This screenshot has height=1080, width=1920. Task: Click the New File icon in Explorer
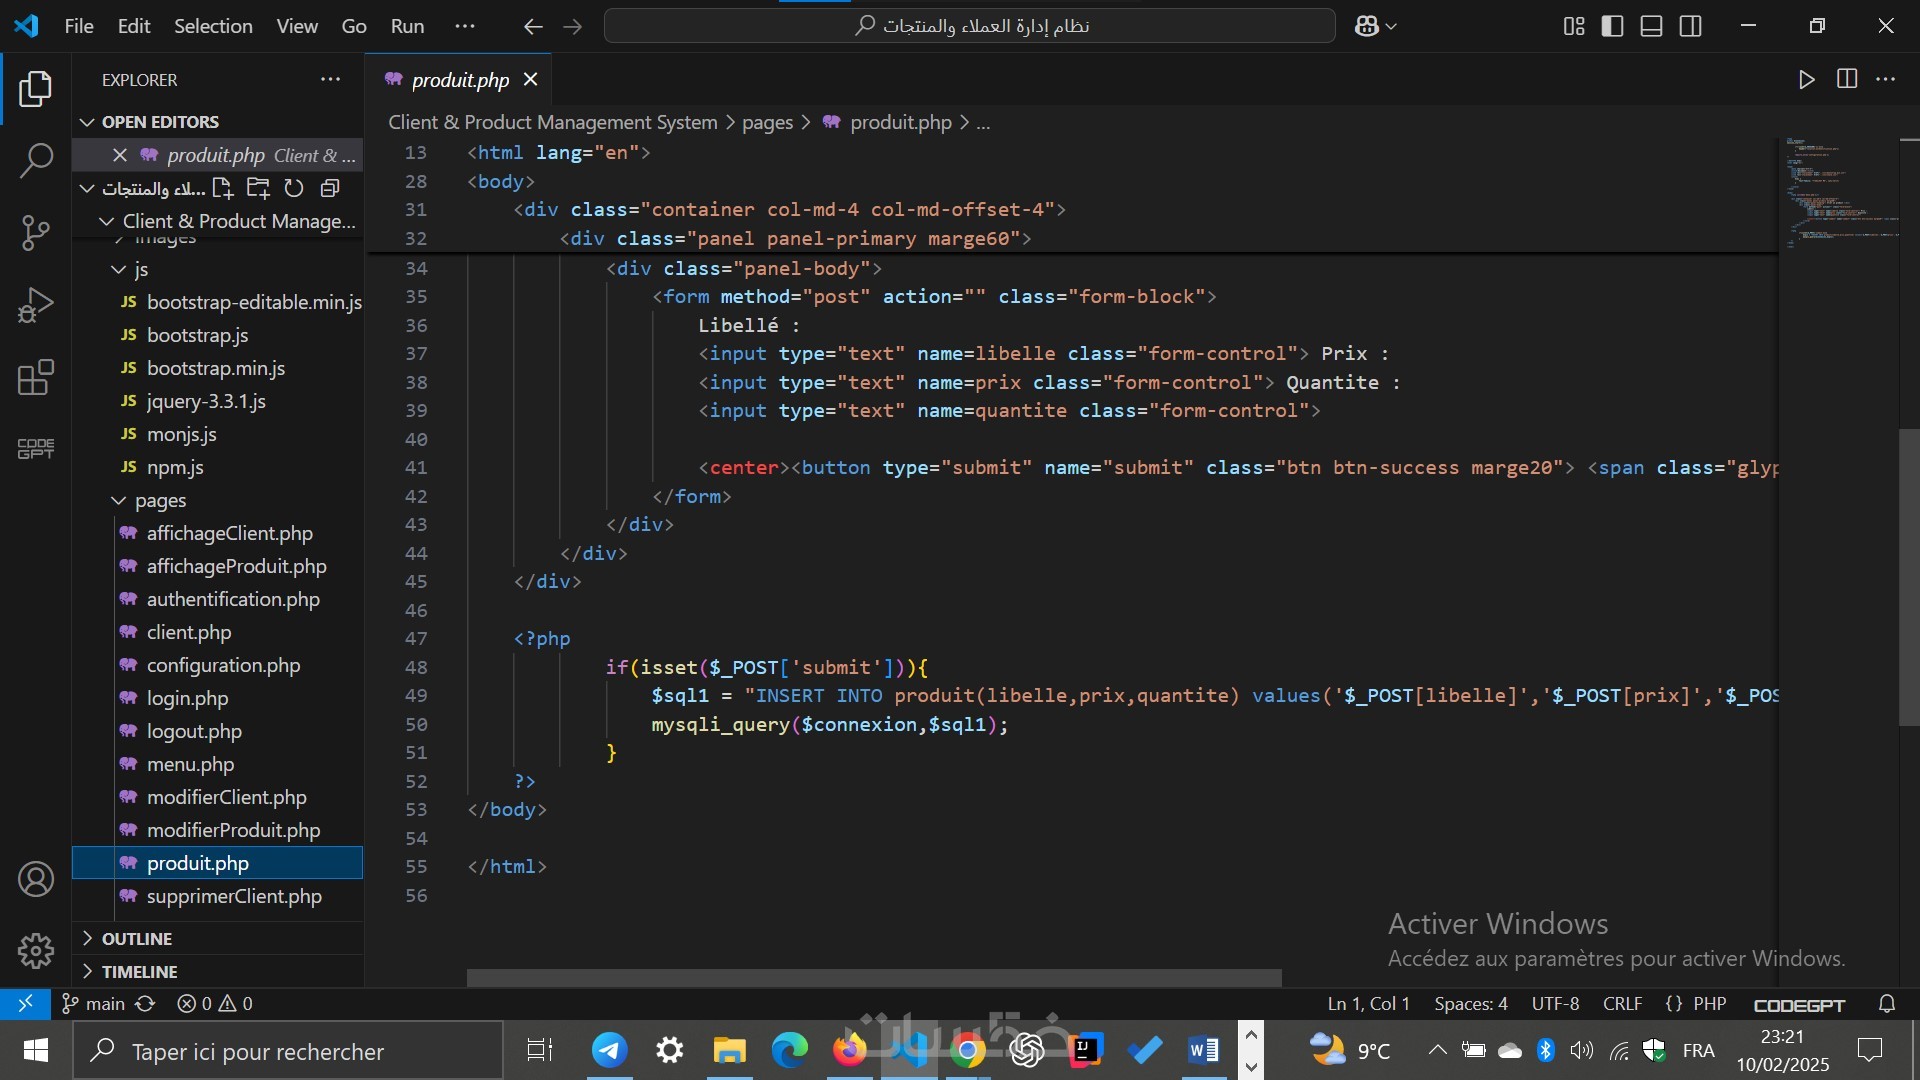pyautogui.click(x=222, y=188)
